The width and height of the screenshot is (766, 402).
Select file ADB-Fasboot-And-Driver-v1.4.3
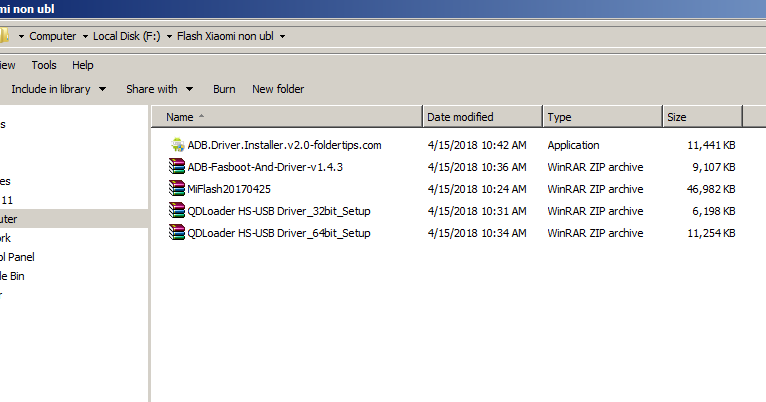tap(265, 167)
